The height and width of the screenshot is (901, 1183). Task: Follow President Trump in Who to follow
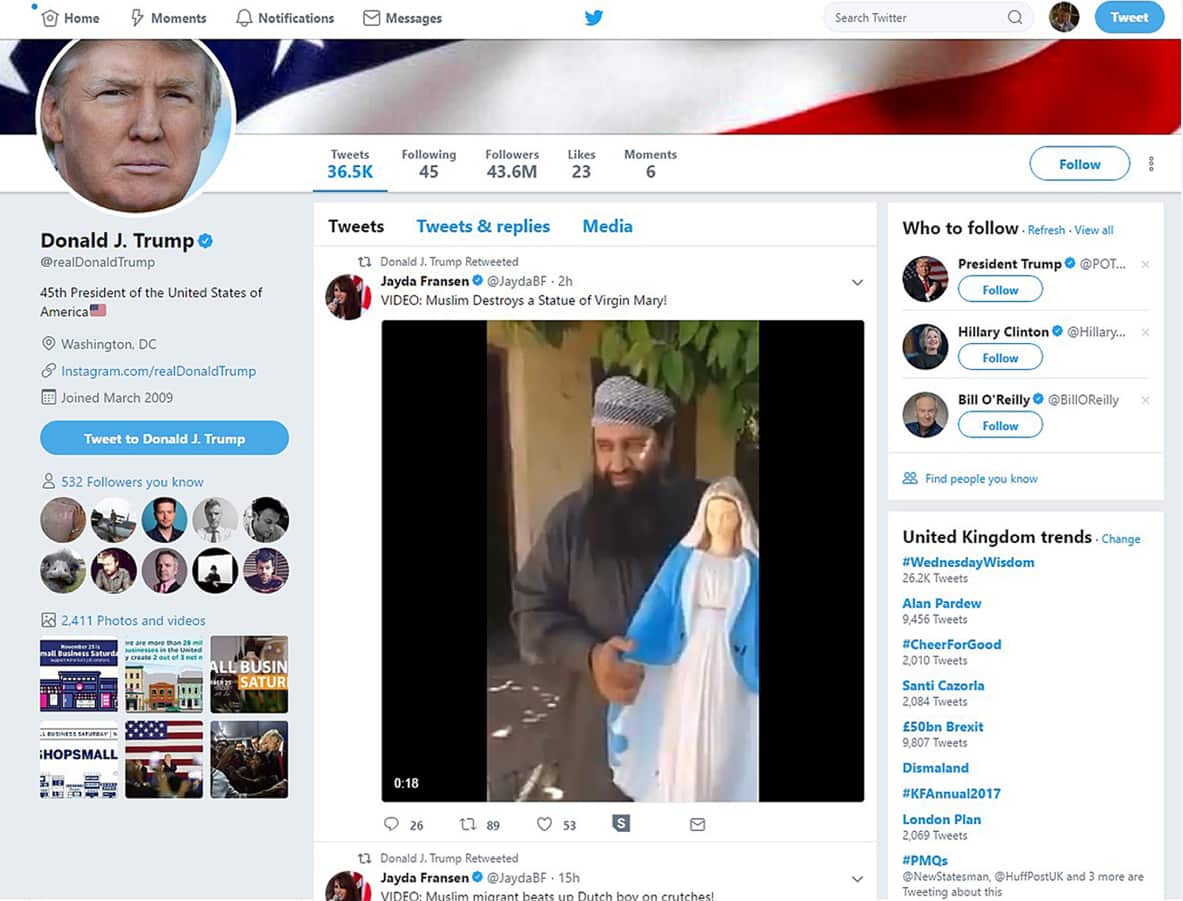coord(999,289)
